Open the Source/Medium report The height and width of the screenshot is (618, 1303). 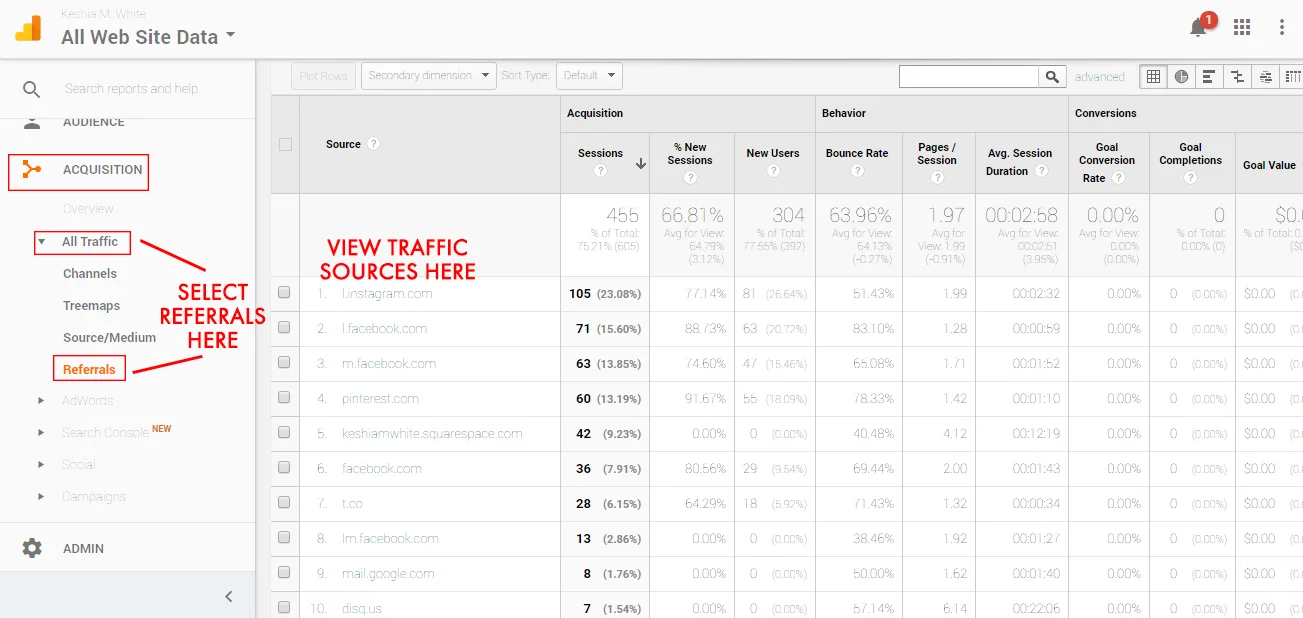pyautogui.click(x=109, y=338)
